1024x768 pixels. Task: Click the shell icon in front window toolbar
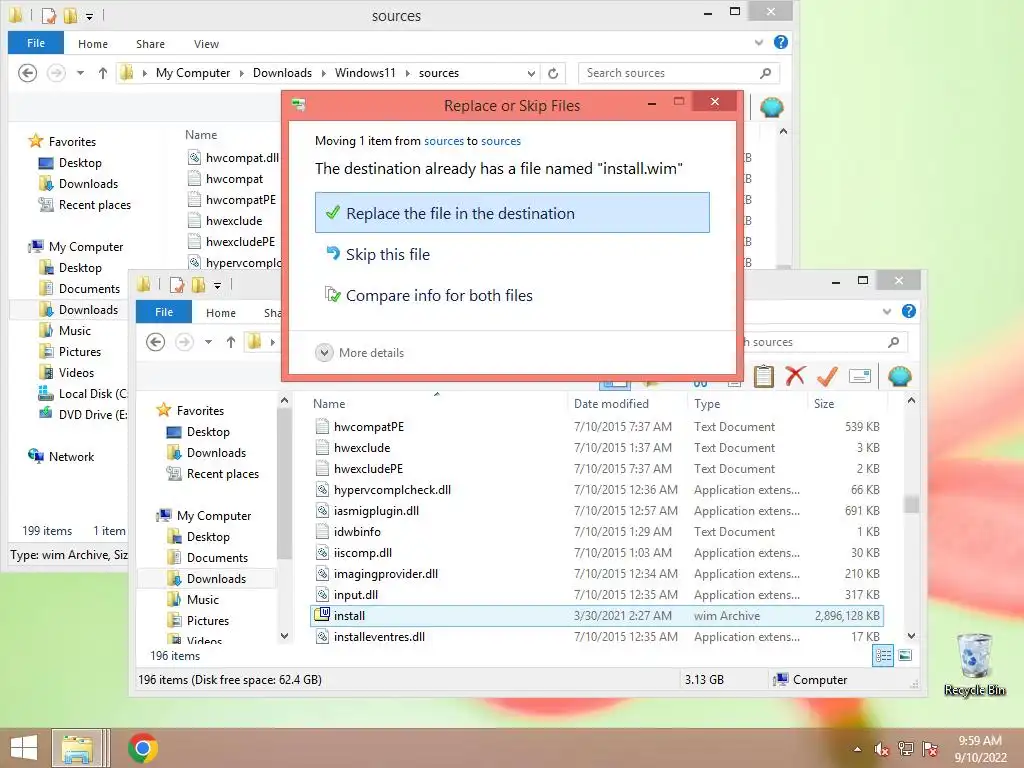coord(900,376)
